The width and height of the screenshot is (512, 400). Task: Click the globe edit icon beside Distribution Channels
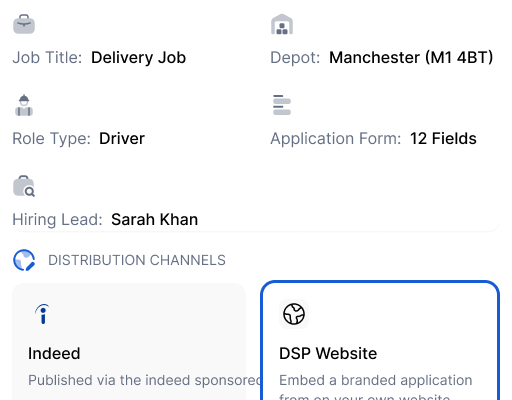click(24, 260)
